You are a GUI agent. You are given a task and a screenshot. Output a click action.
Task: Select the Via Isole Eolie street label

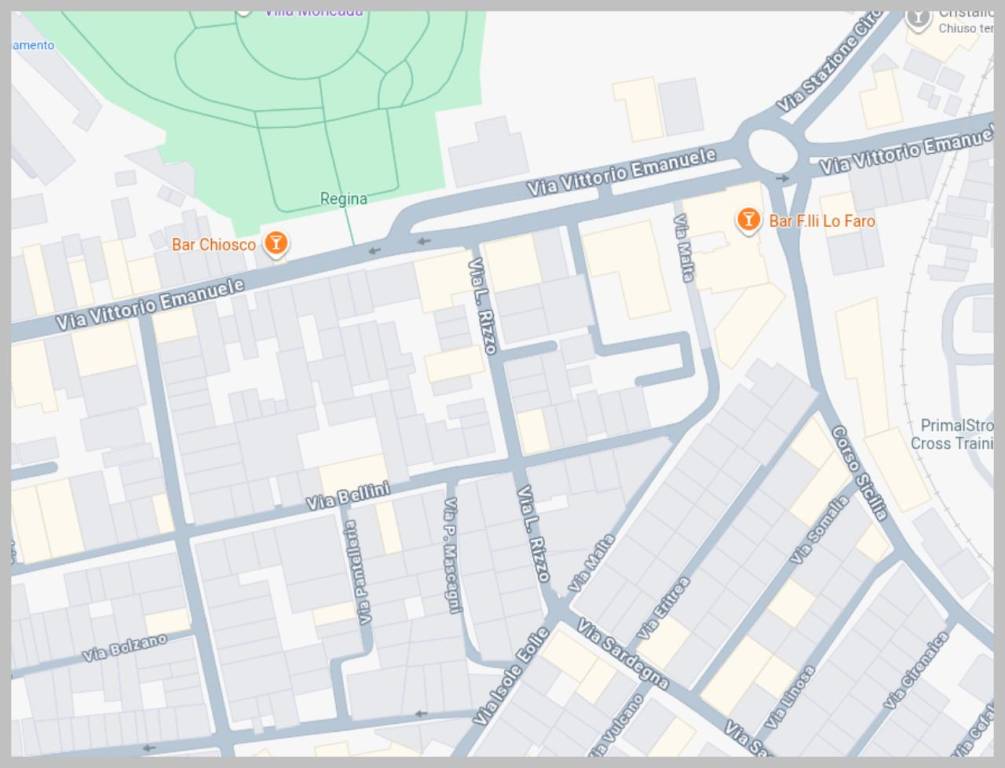tap(511, 677)
